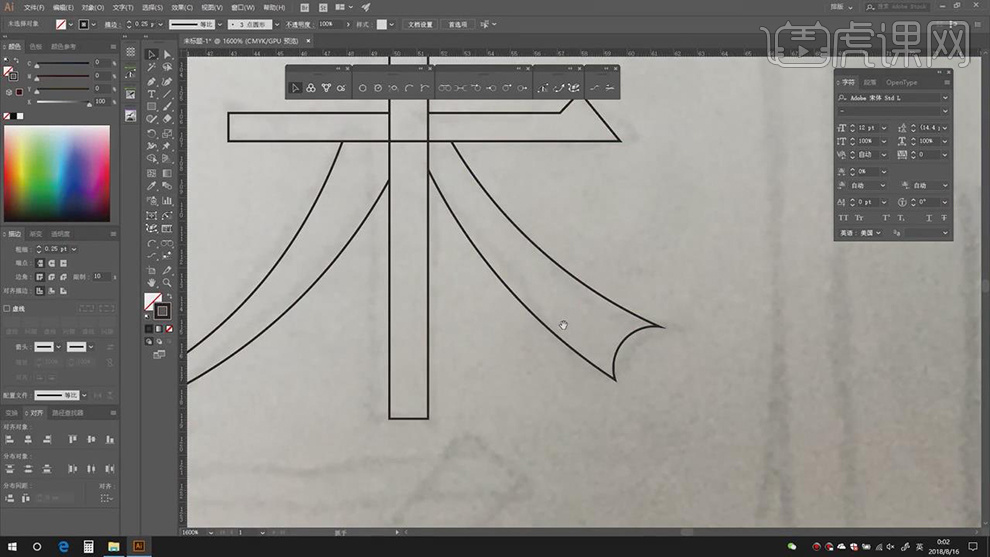
Task: Expand the stroke weight 0.25 pt dropdown
Action: [153, 24]
